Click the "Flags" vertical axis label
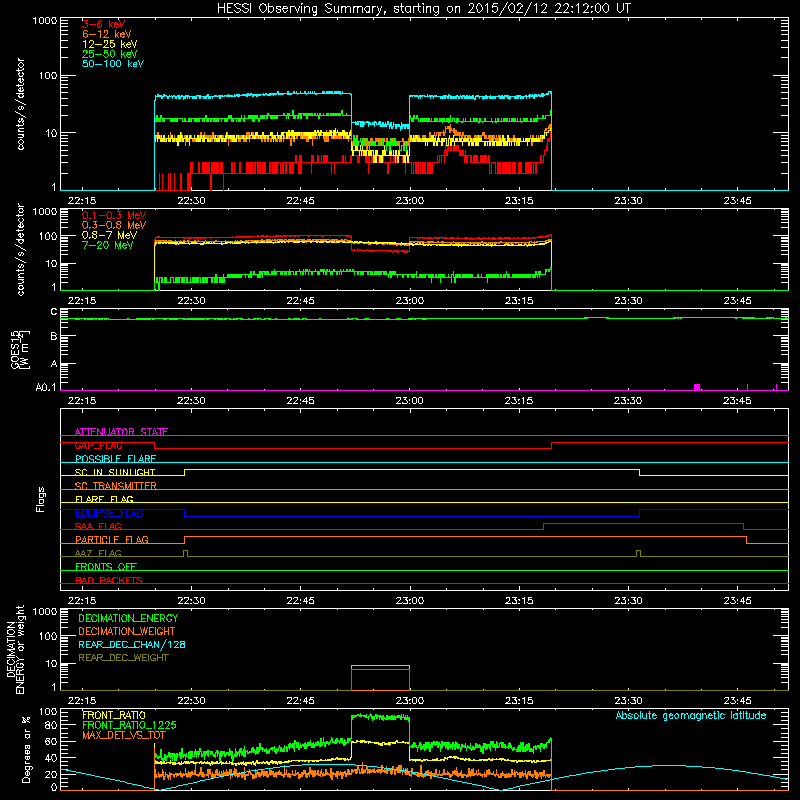This screenshot has width=800, height=800. click(x=41, y=499)
